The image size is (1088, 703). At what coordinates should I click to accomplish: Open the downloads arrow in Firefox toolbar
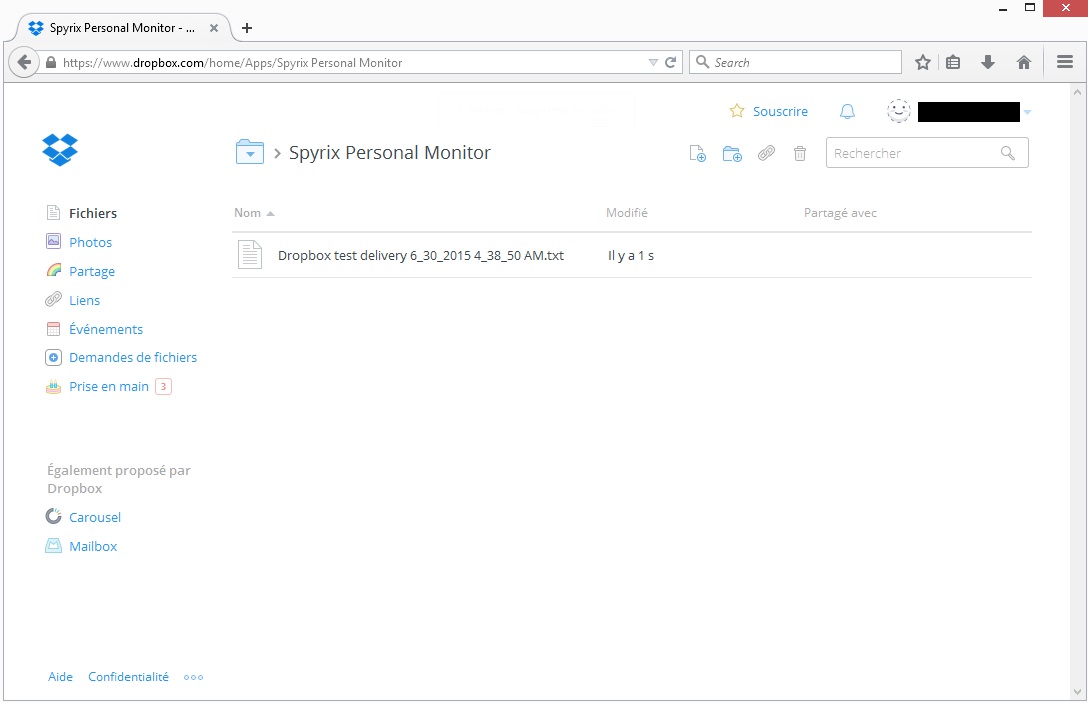coord(987,62)
